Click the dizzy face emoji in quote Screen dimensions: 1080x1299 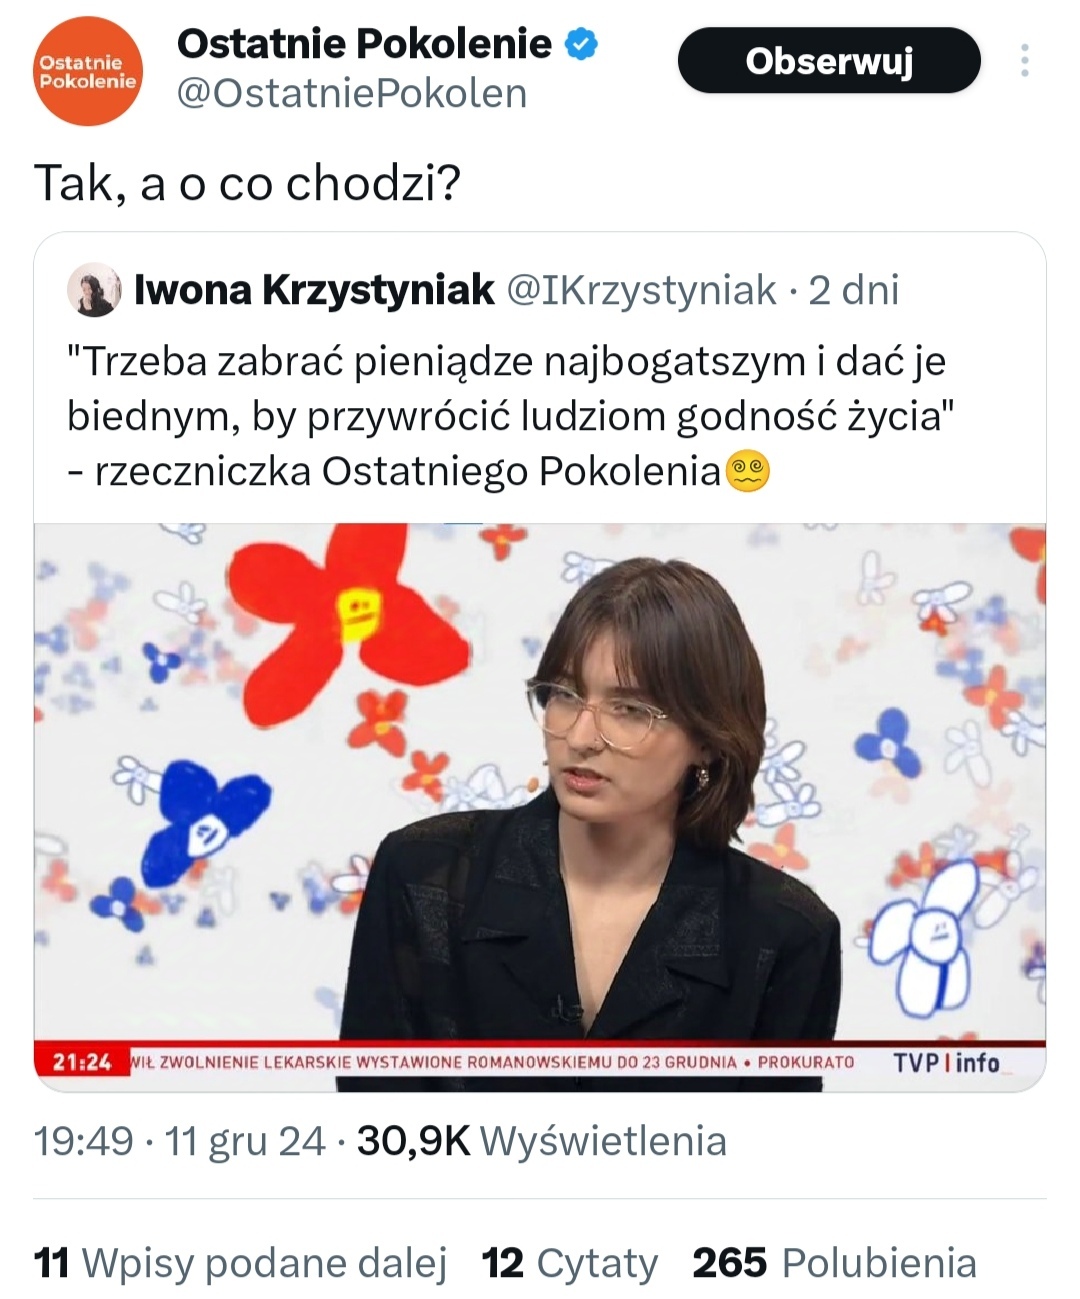(748, 472)
